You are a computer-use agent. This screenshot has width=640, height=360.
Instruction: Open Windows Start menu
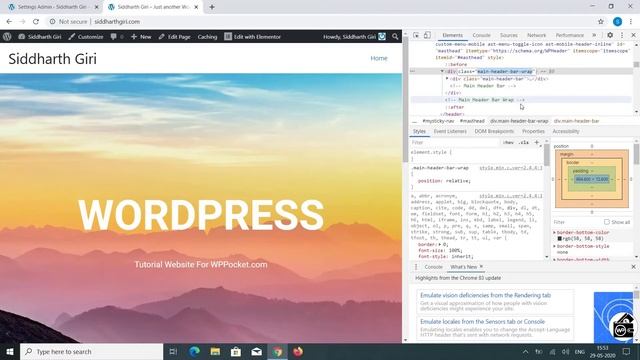pos(10,351)
